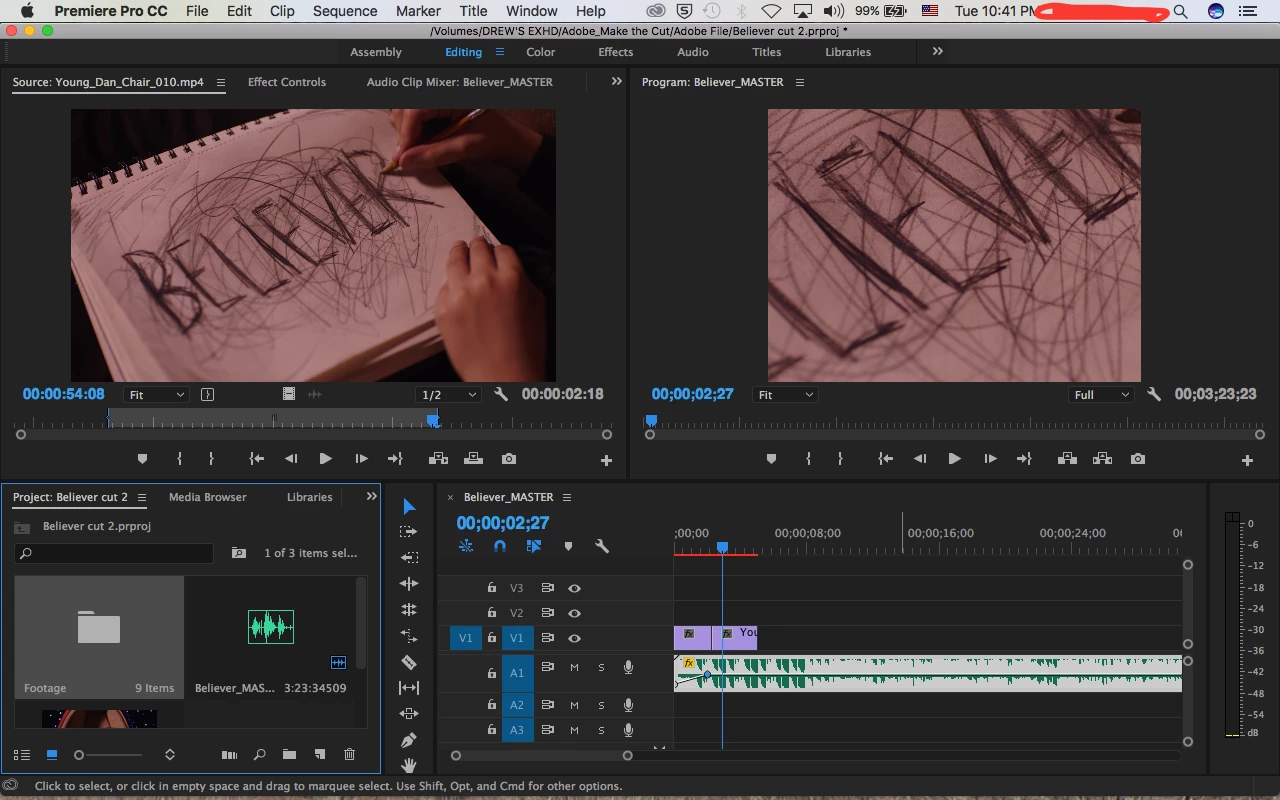The image size is (1280, 800).
Task: Click Project panel search field
Action: coord(114,553)
